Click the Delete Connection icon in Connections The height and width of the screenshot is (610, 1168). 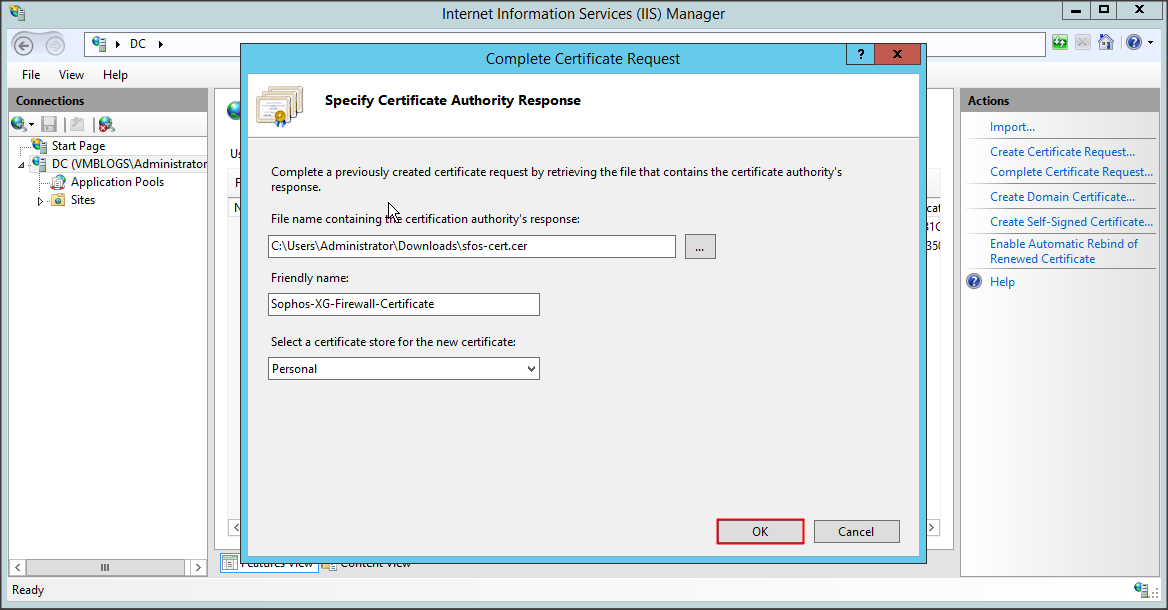pos(105,124)
